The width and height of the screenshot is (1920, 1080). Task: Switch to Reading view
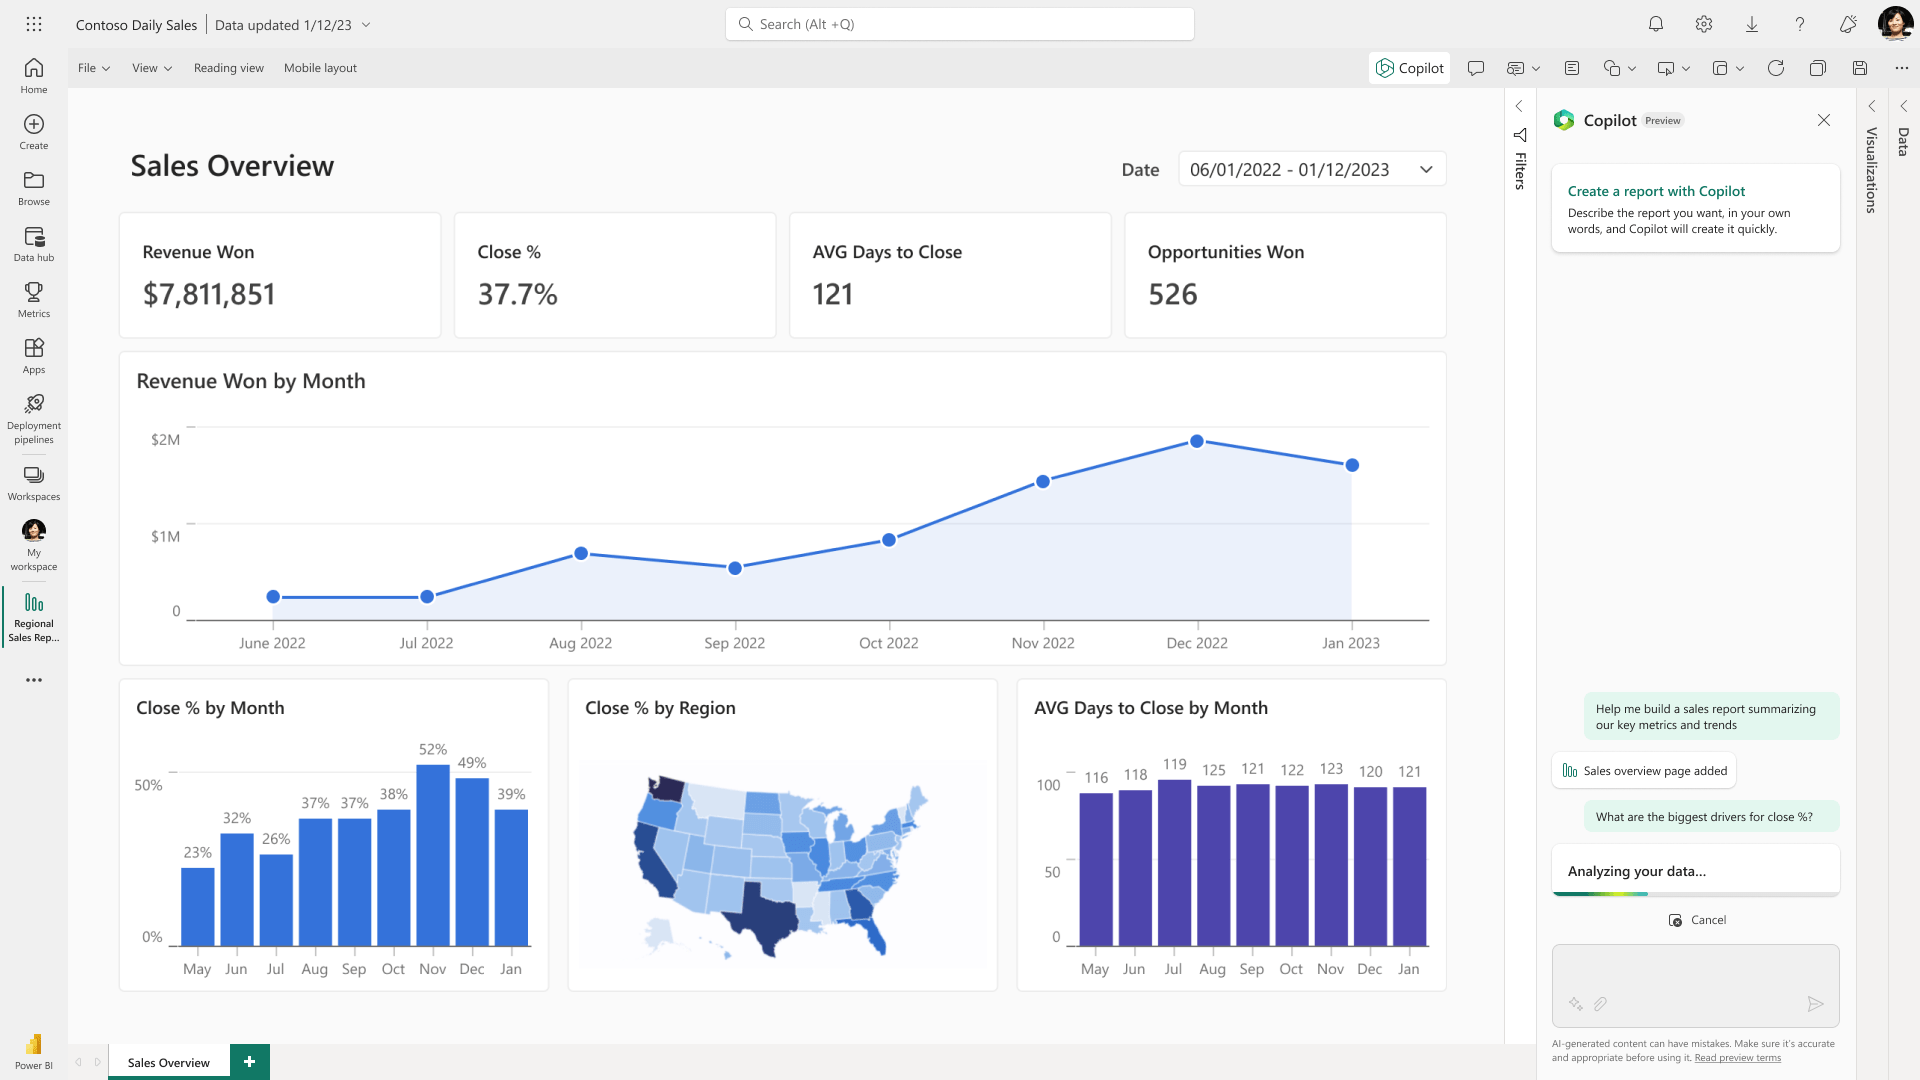pyautogui.click(x=228, y=67)
